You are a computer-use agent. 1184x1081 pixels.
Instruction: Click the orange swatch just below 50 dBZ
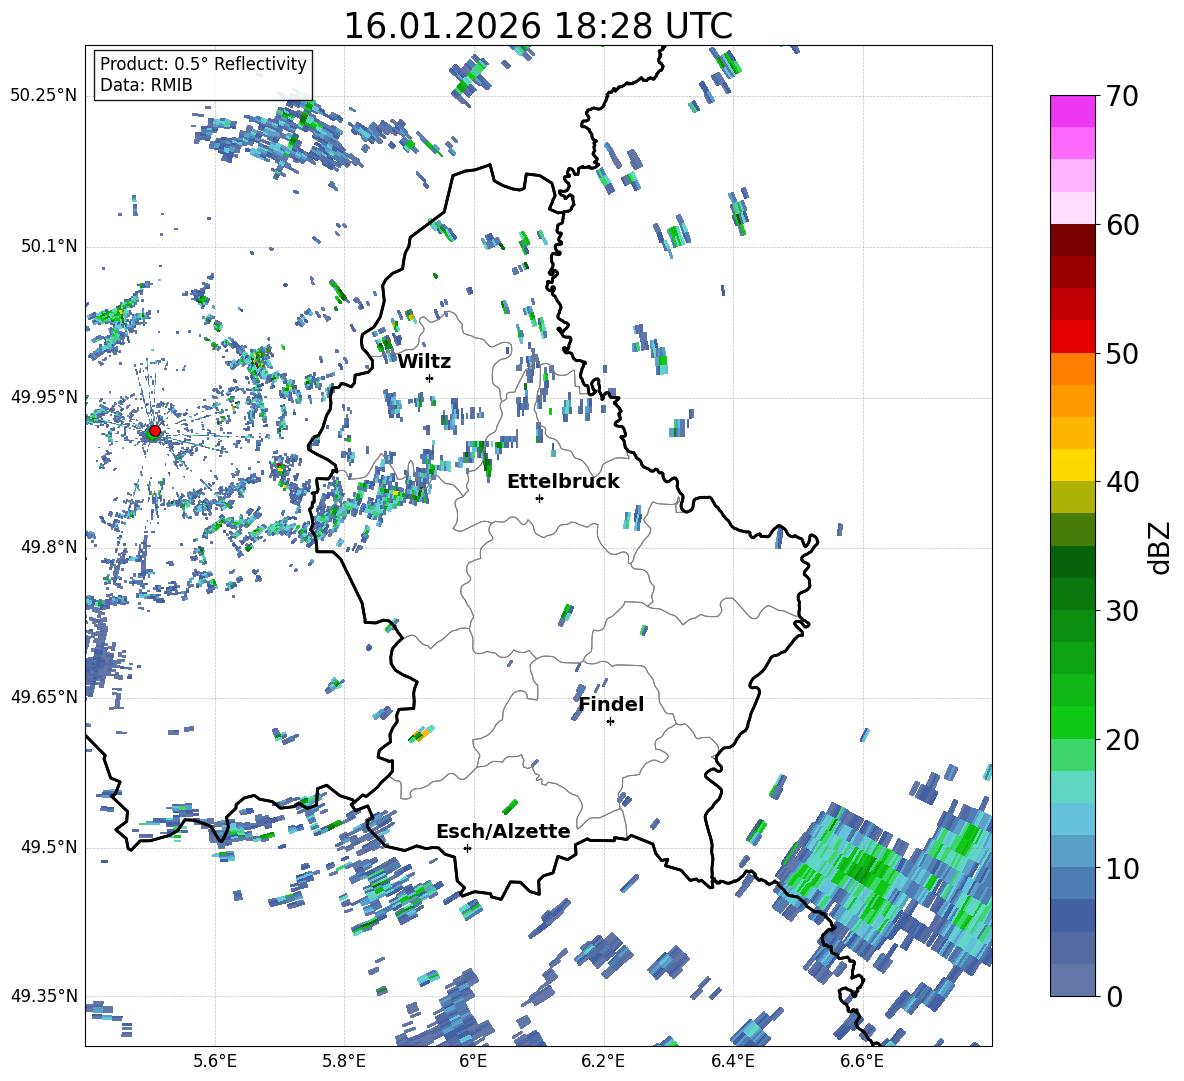[x=1072, y=368]
